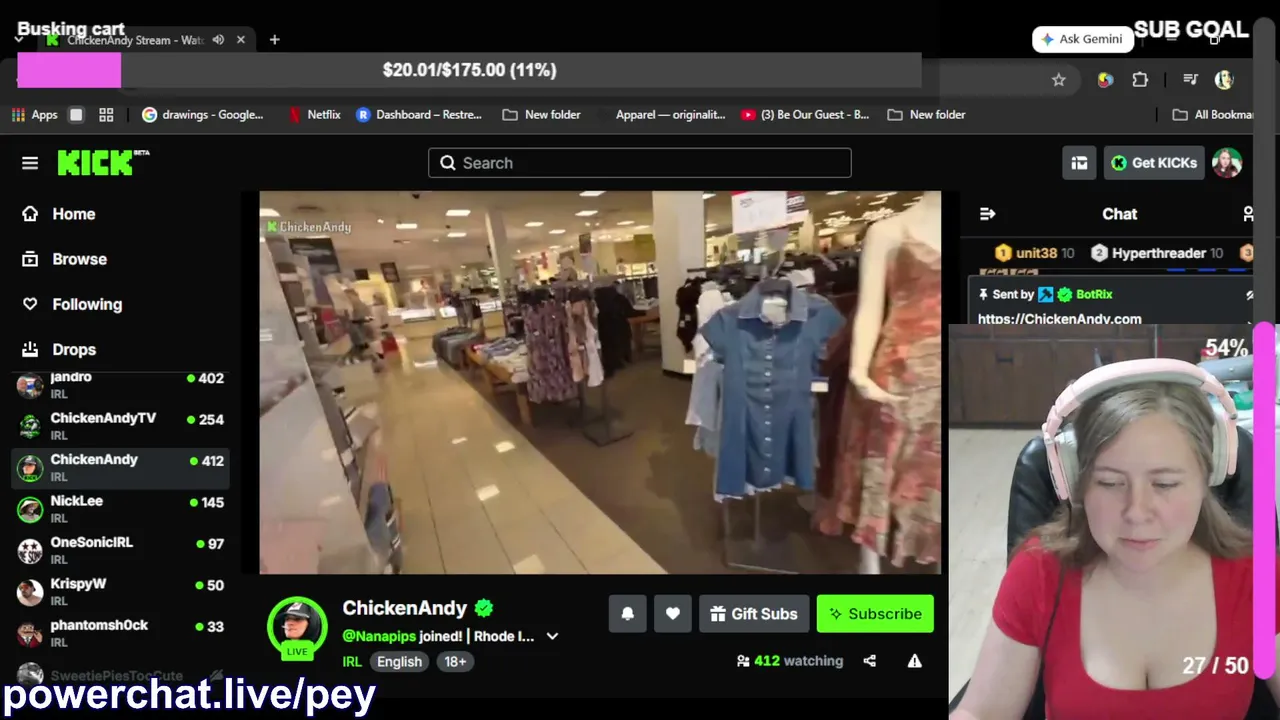Open the Home page in sidebar
The width and height of the screenshot is (1280, 720).
coord(73,214)
